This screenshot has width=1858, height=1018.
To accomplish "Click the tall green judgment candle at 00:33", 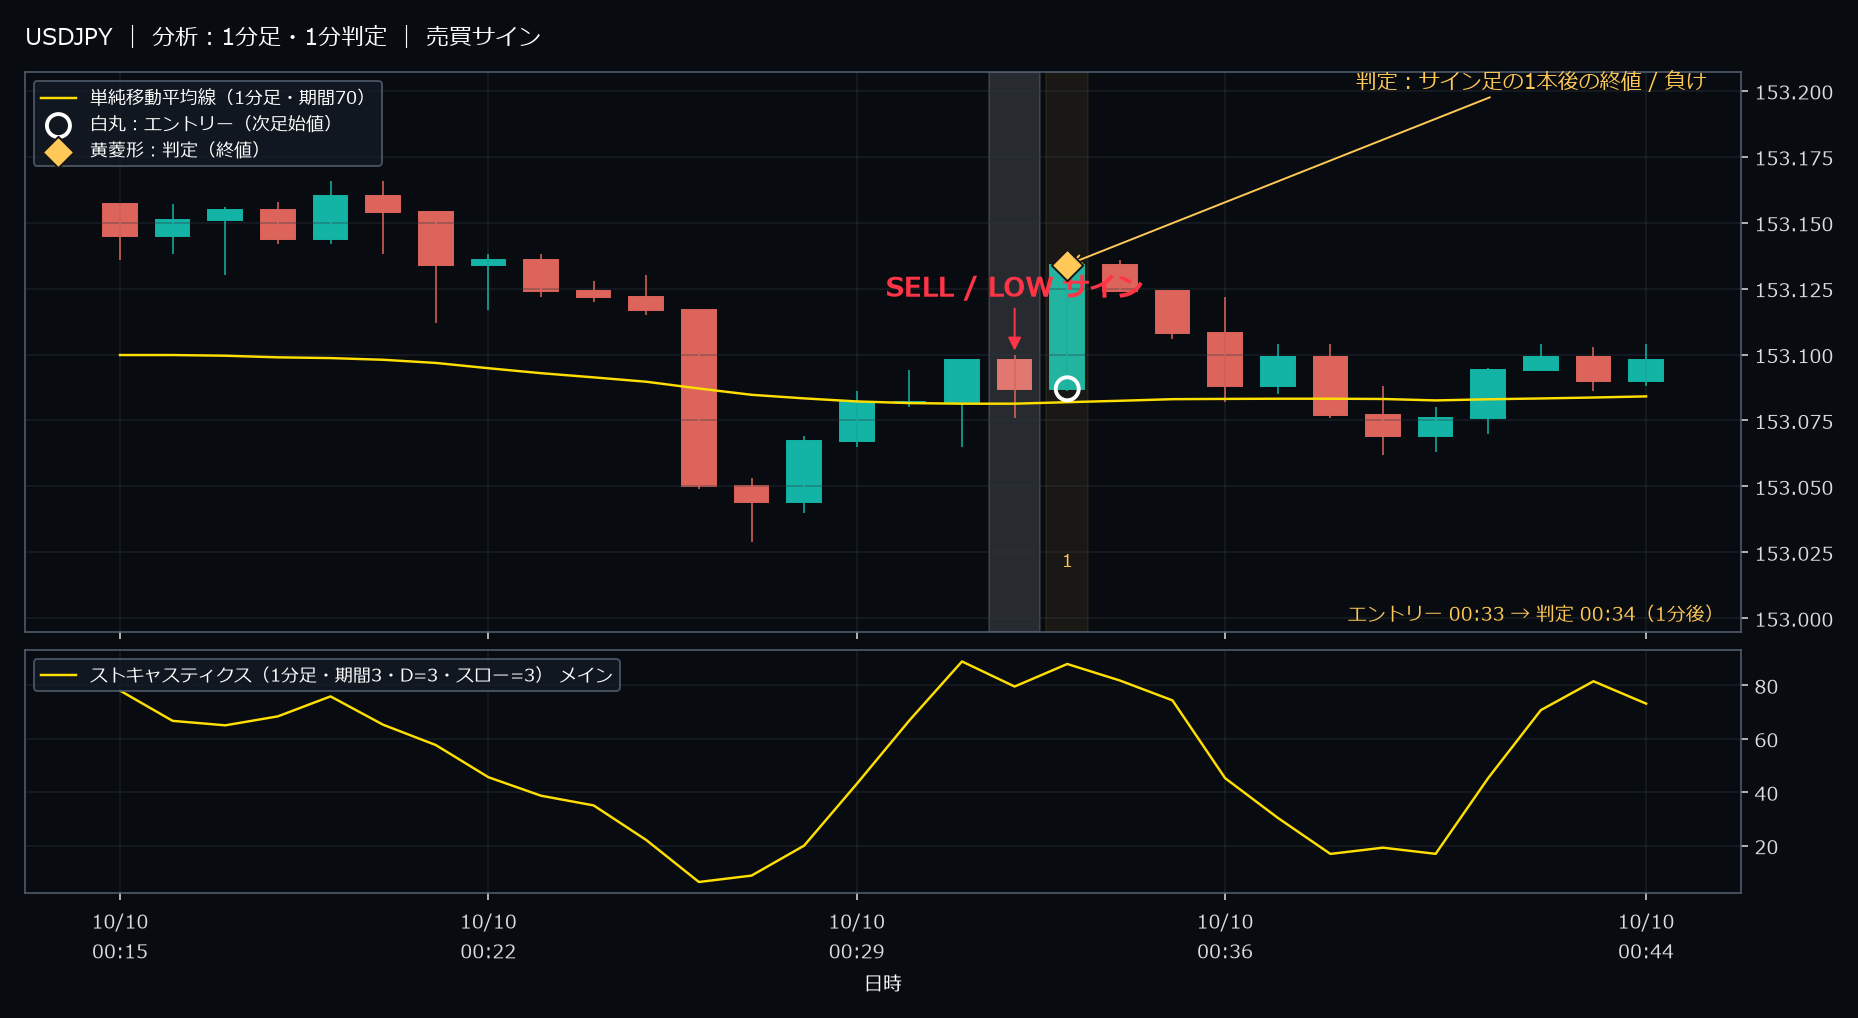I will (1067, 327).
